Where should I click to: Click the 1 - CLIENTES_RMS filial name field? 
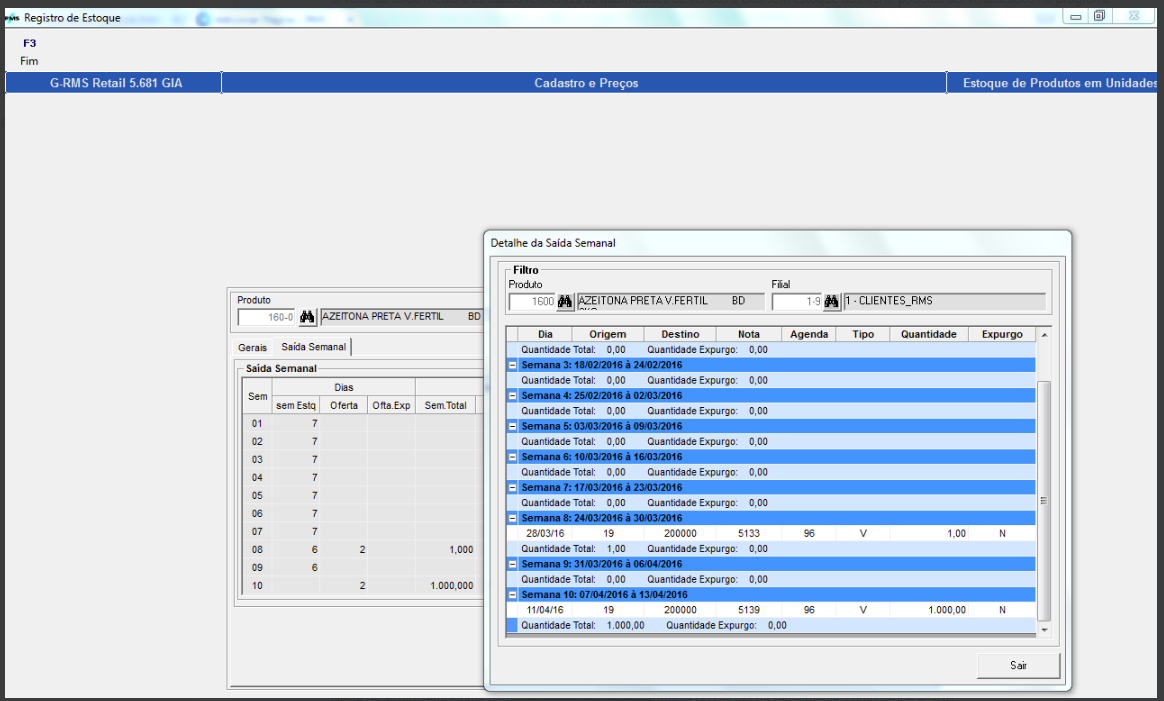tap(944, 301)
